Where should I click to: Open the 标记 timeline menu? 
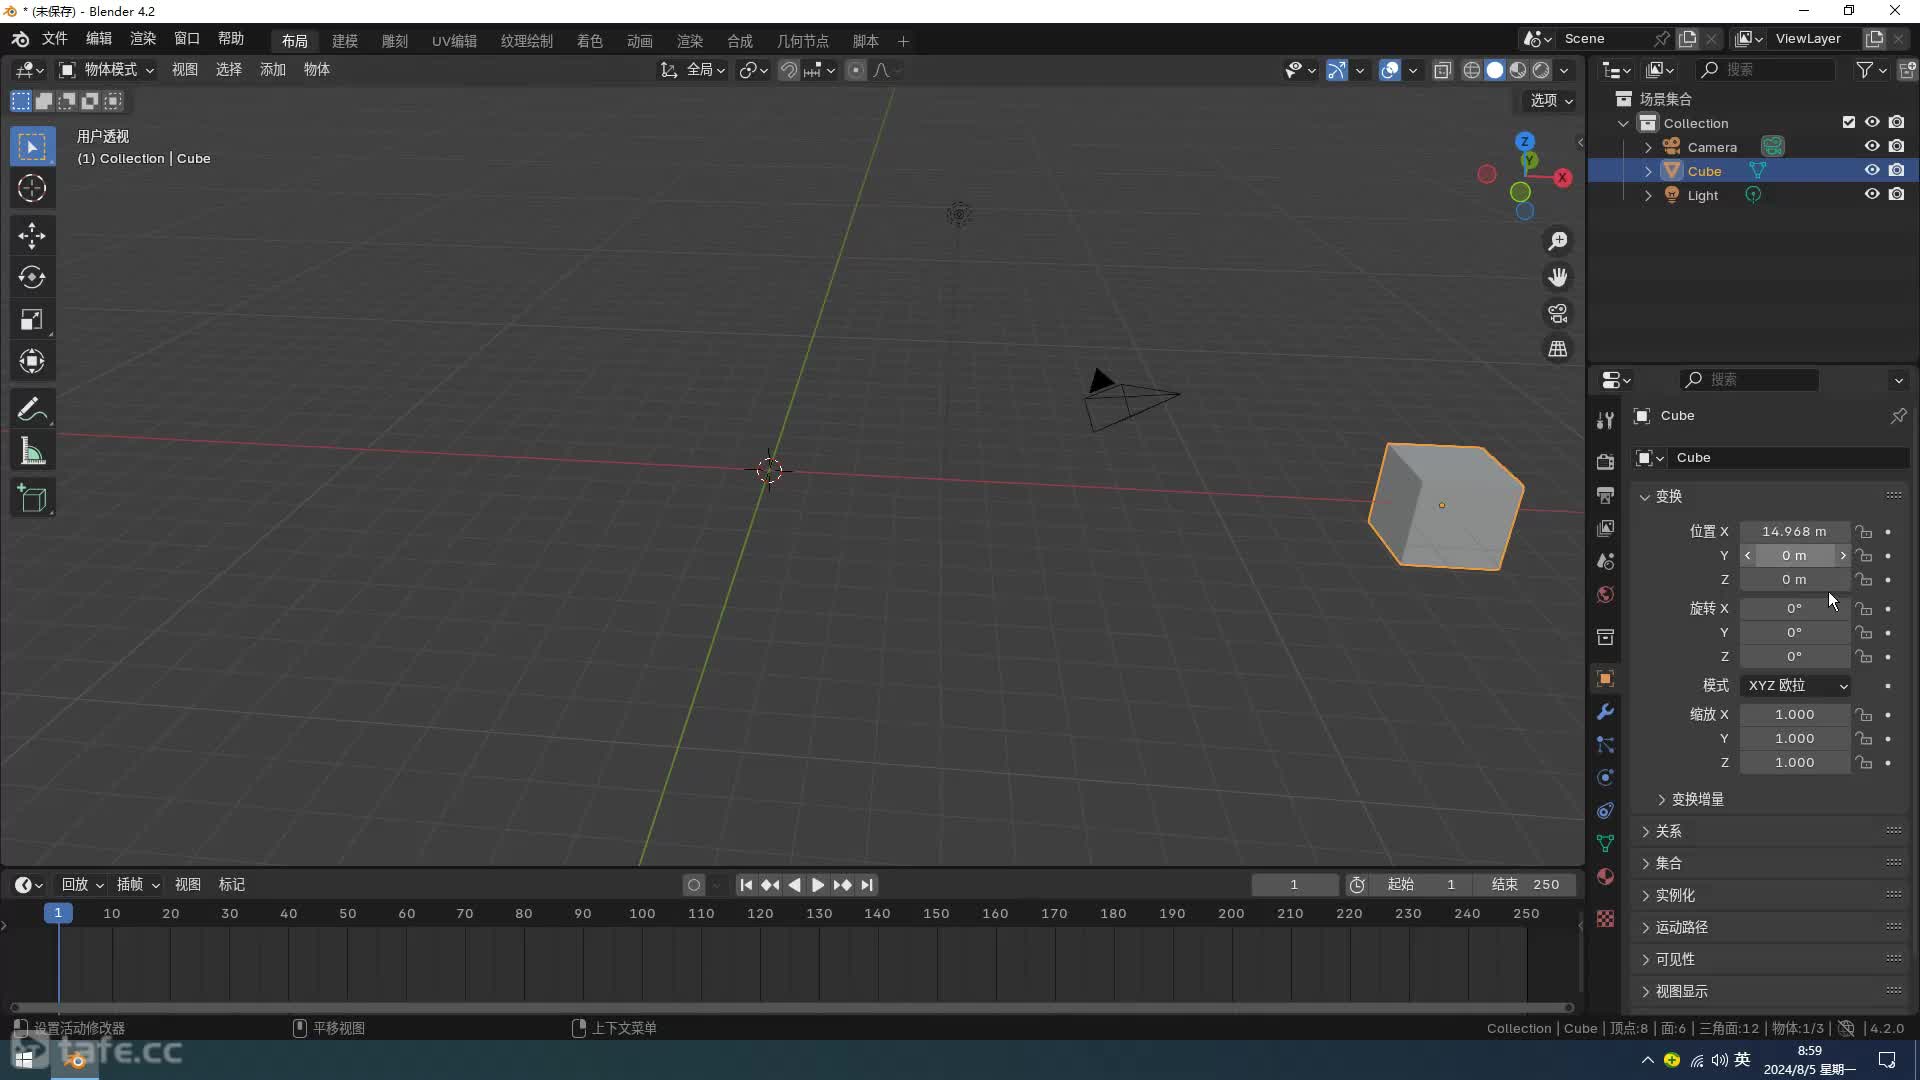tap(232, 886)
